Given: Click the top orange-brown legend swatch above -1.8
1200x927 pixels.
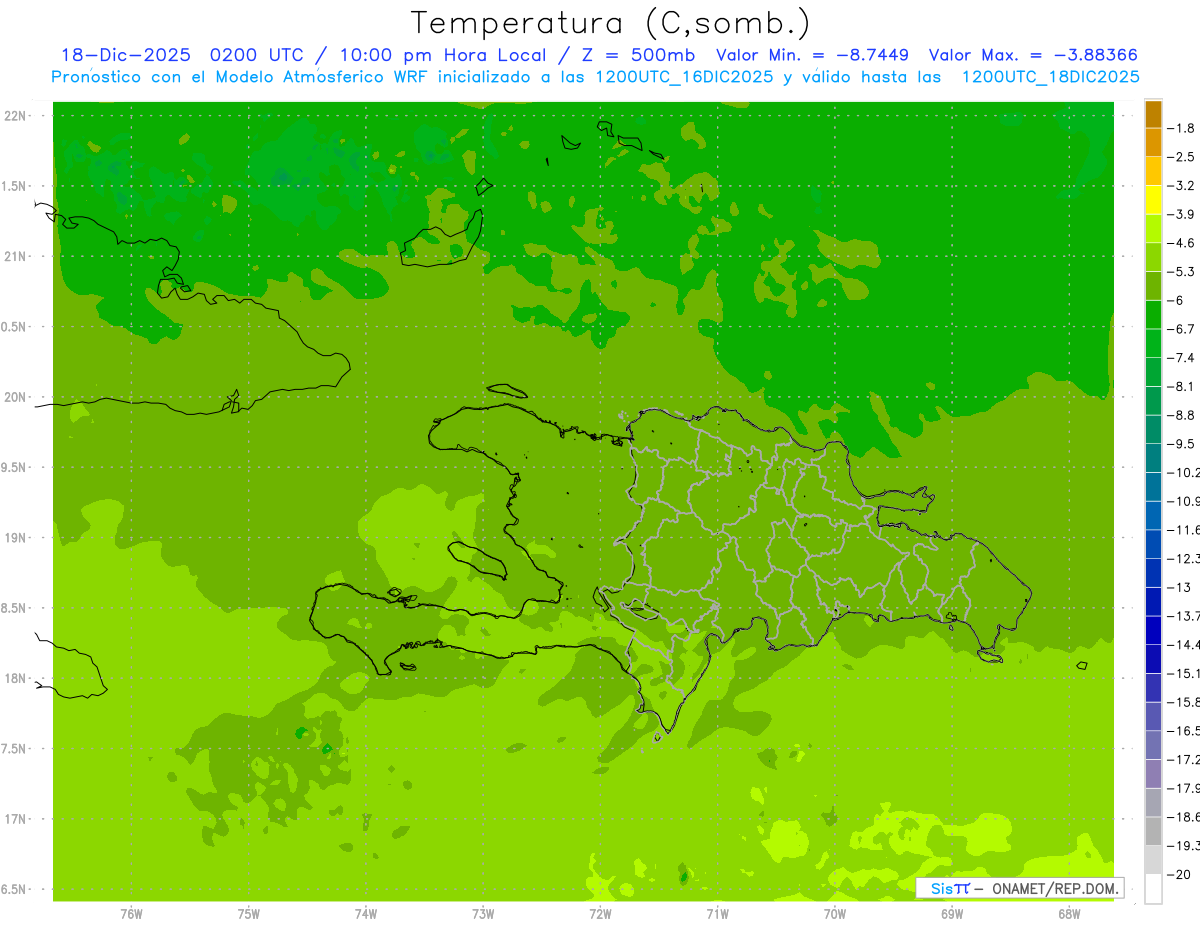Looking at the screenshot, I should point(1153,115).
